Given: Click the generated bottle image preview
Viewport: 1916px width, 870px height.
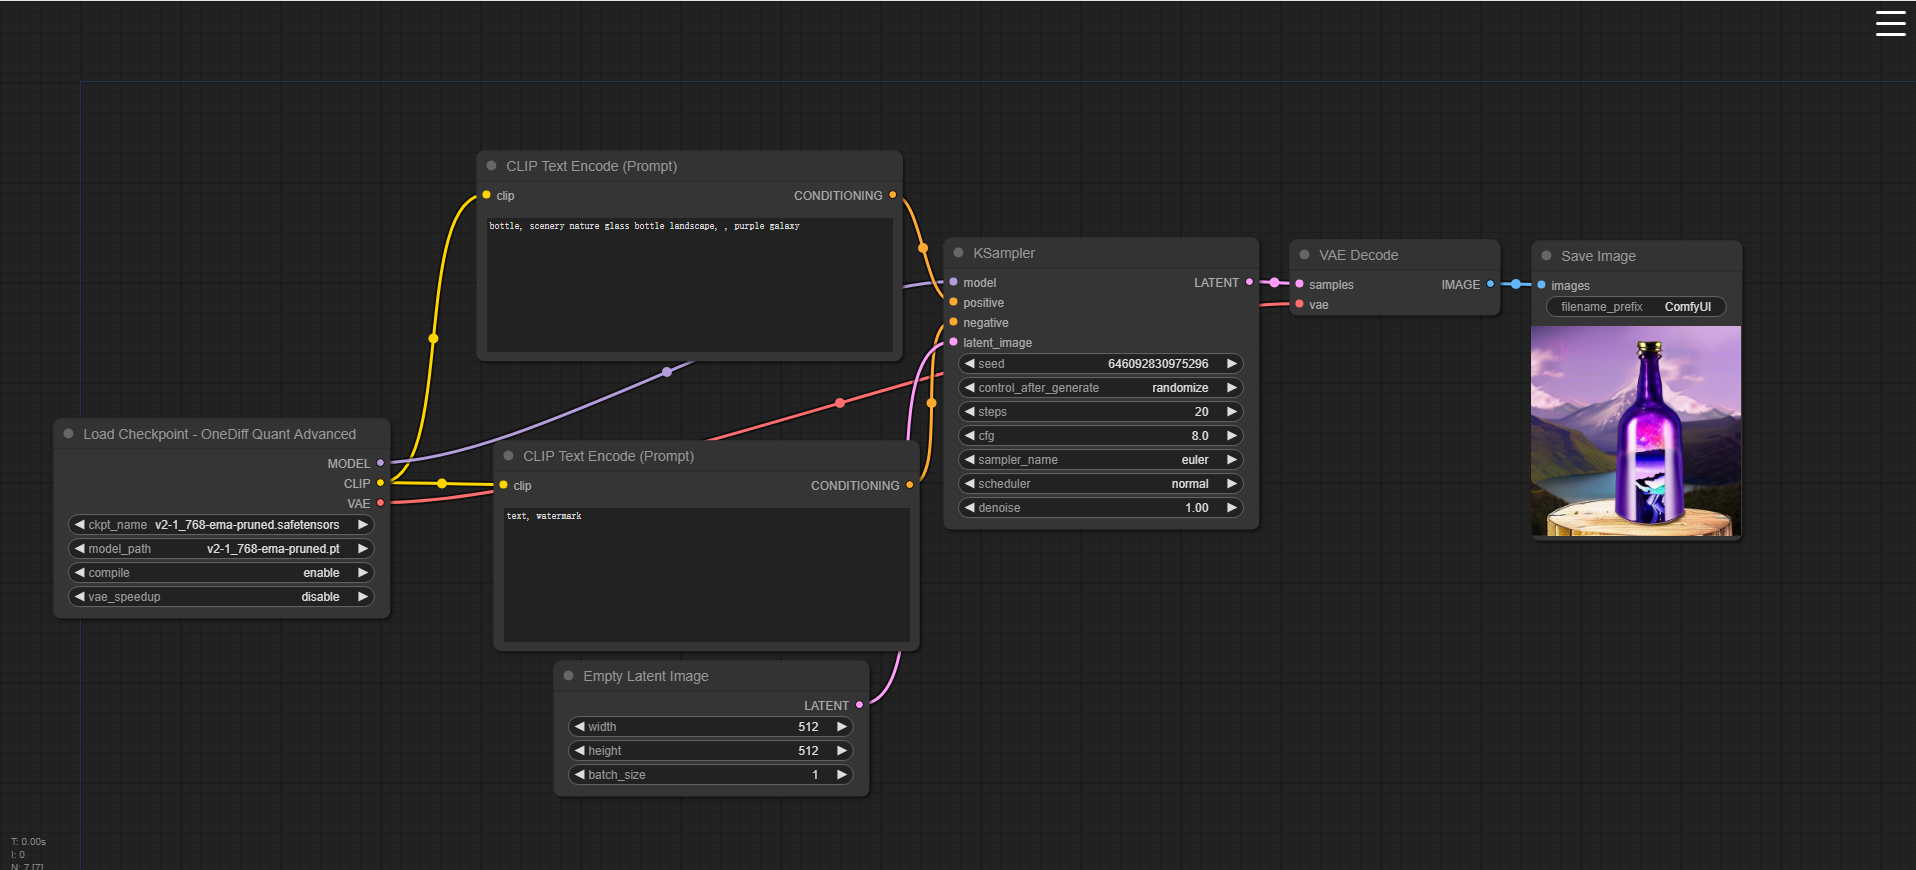Looking at the screenshot, I should pyautogui.click(x=1636, y=431).
